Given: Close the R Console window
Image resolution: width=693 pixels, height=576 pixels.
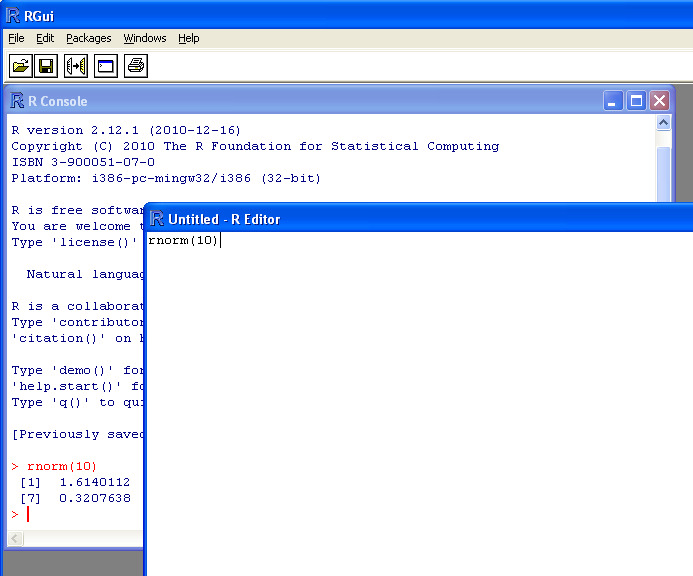Looking at the screenshot, I should click(x=659, y=101).
